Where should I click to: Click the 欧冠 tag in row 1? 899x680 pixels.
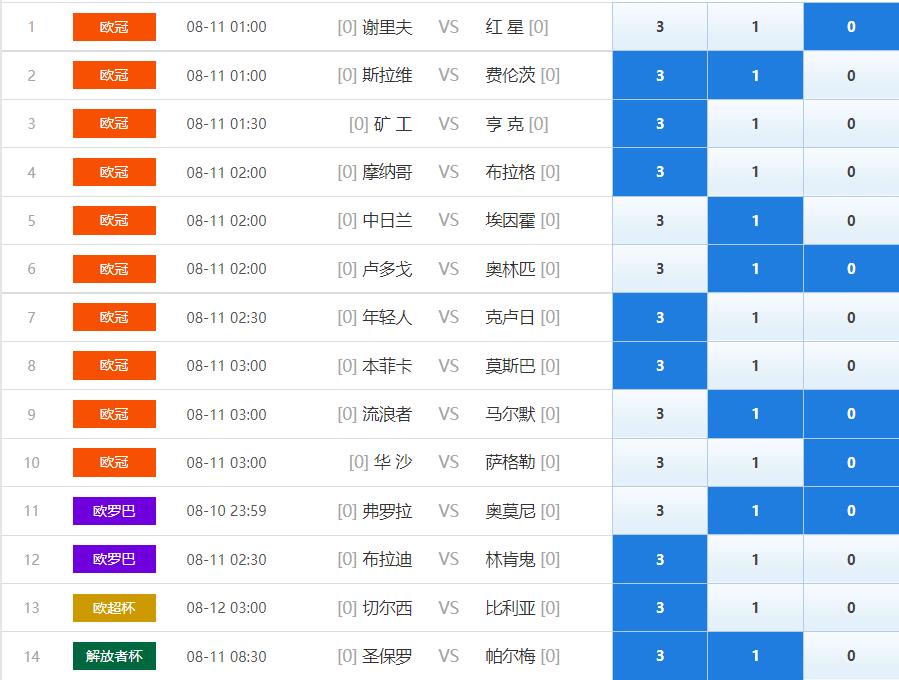click(114, 27)
